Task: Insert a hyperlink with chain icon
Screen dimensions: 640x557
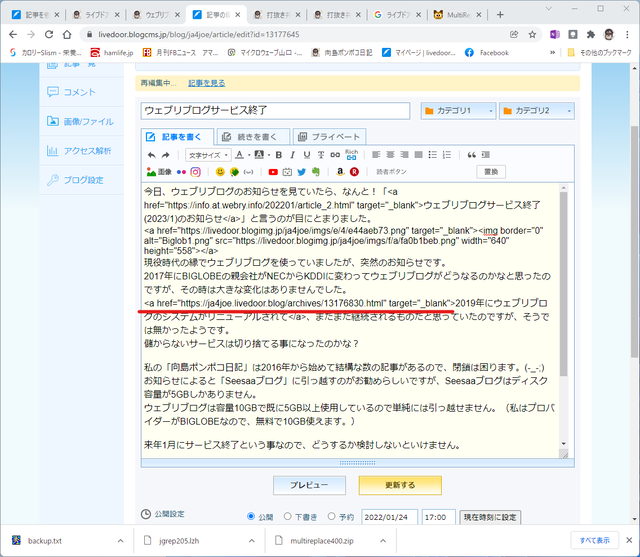Action: coord(335,155)
